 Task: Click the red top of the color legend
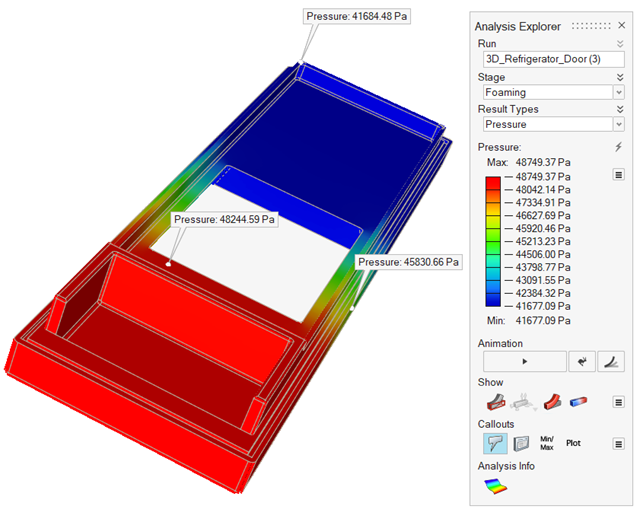[x=493, y=182]
